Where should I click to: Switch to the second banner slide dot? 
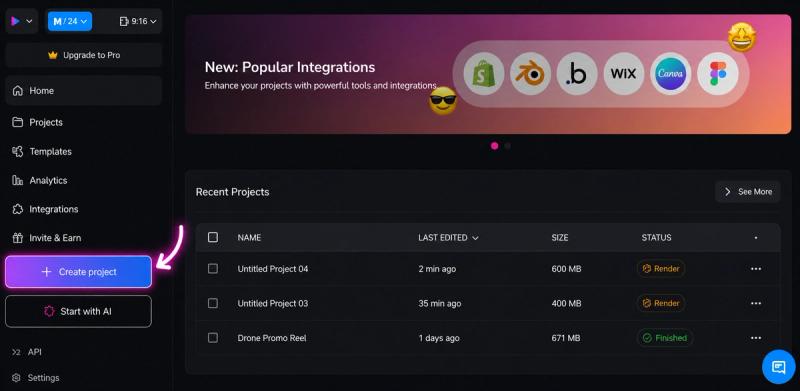click(508, 146)
